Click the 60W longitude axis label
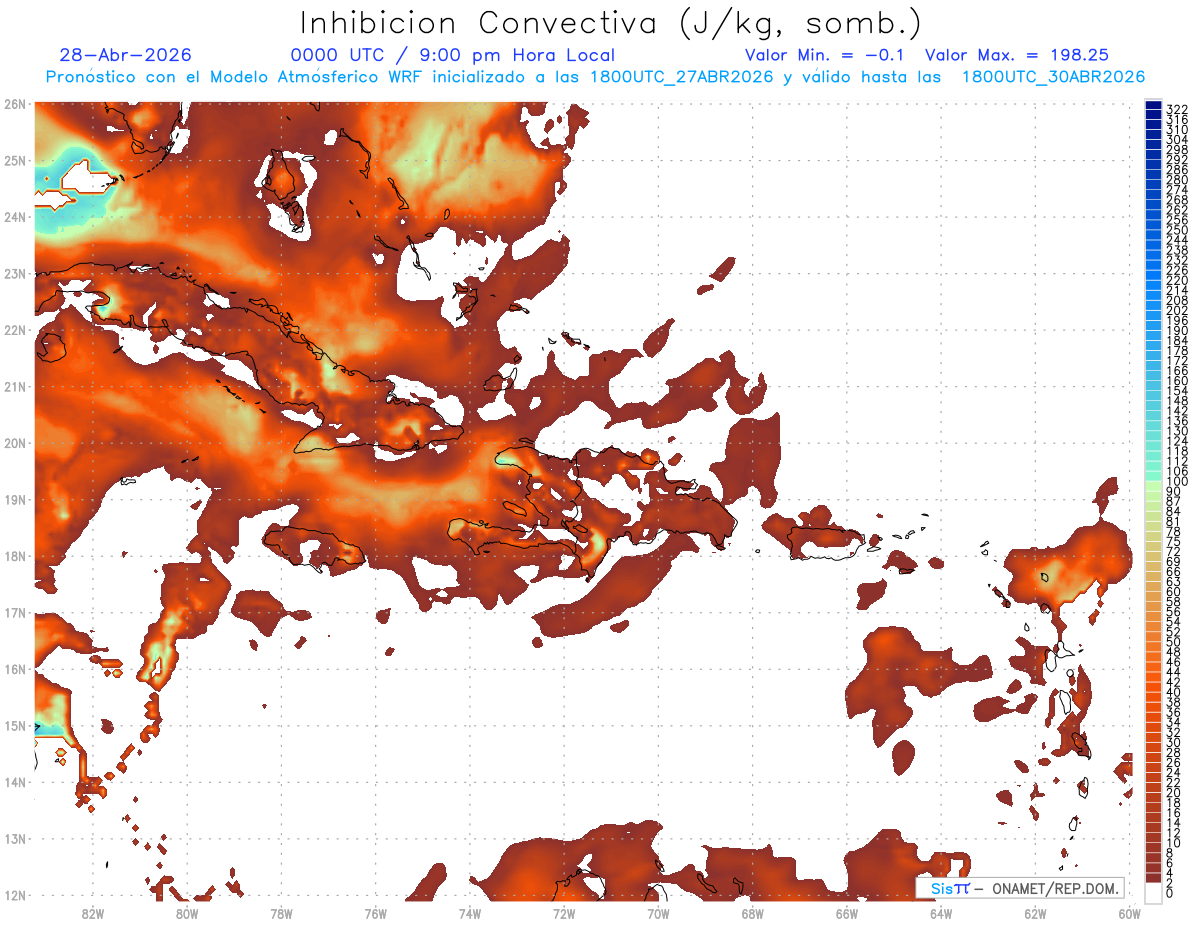1200x927 pixels. click(x=1130, y=913)
